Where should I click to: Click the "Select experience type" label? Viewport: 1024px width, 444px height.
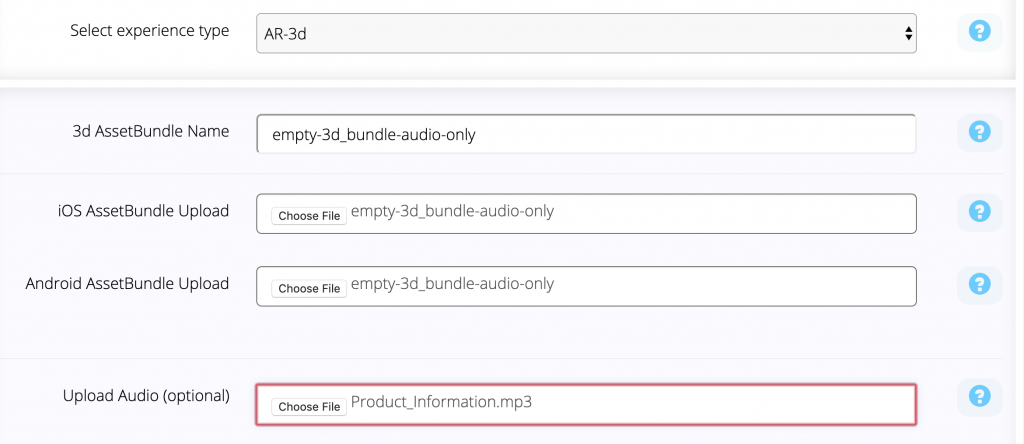point(150,31)
